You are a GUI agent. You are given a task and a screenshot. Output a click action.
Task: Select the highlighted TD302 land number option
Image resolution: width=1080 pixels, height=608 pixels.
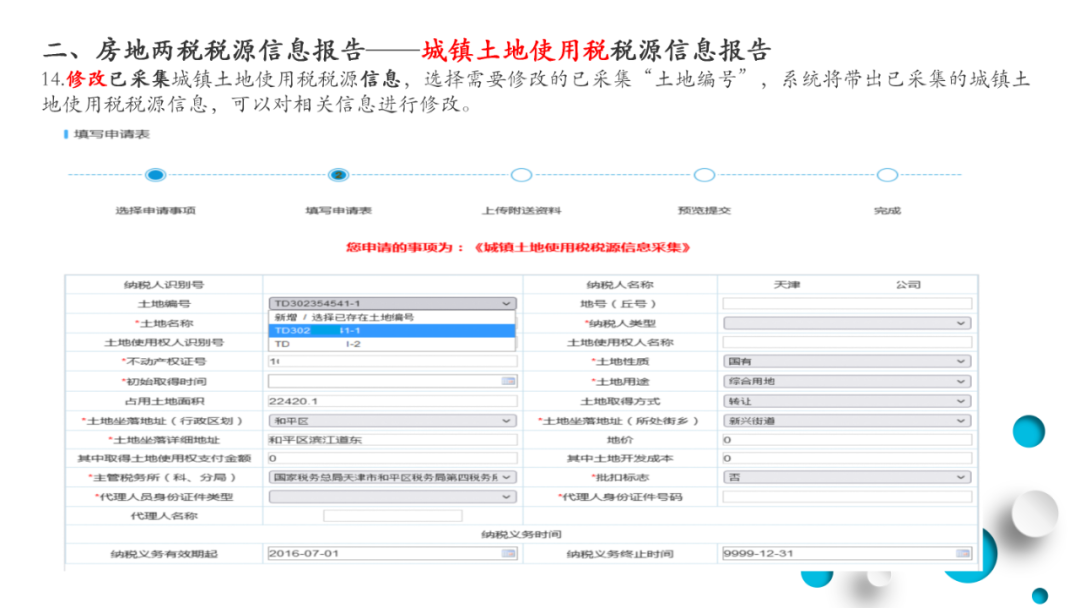(392, 331)
